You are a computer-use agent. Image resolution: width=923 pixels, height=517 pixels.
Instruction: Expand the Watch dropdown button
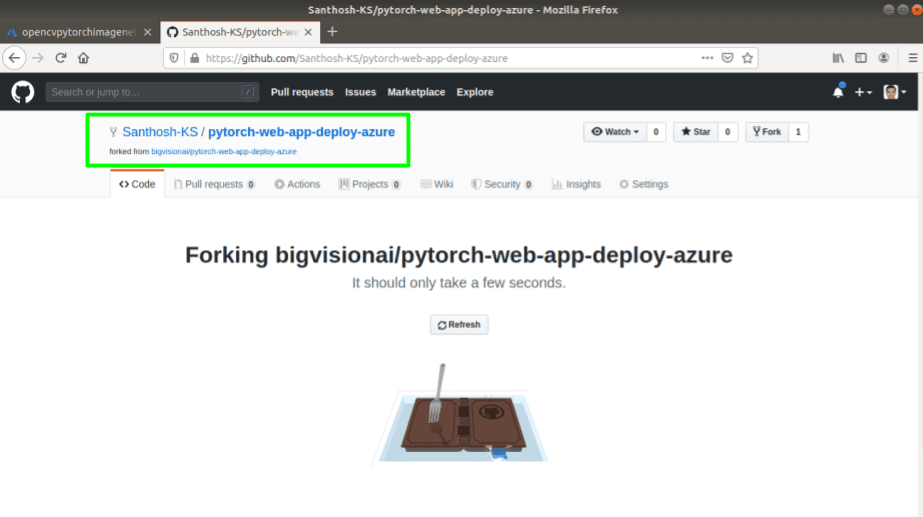(x=615, y=132)
